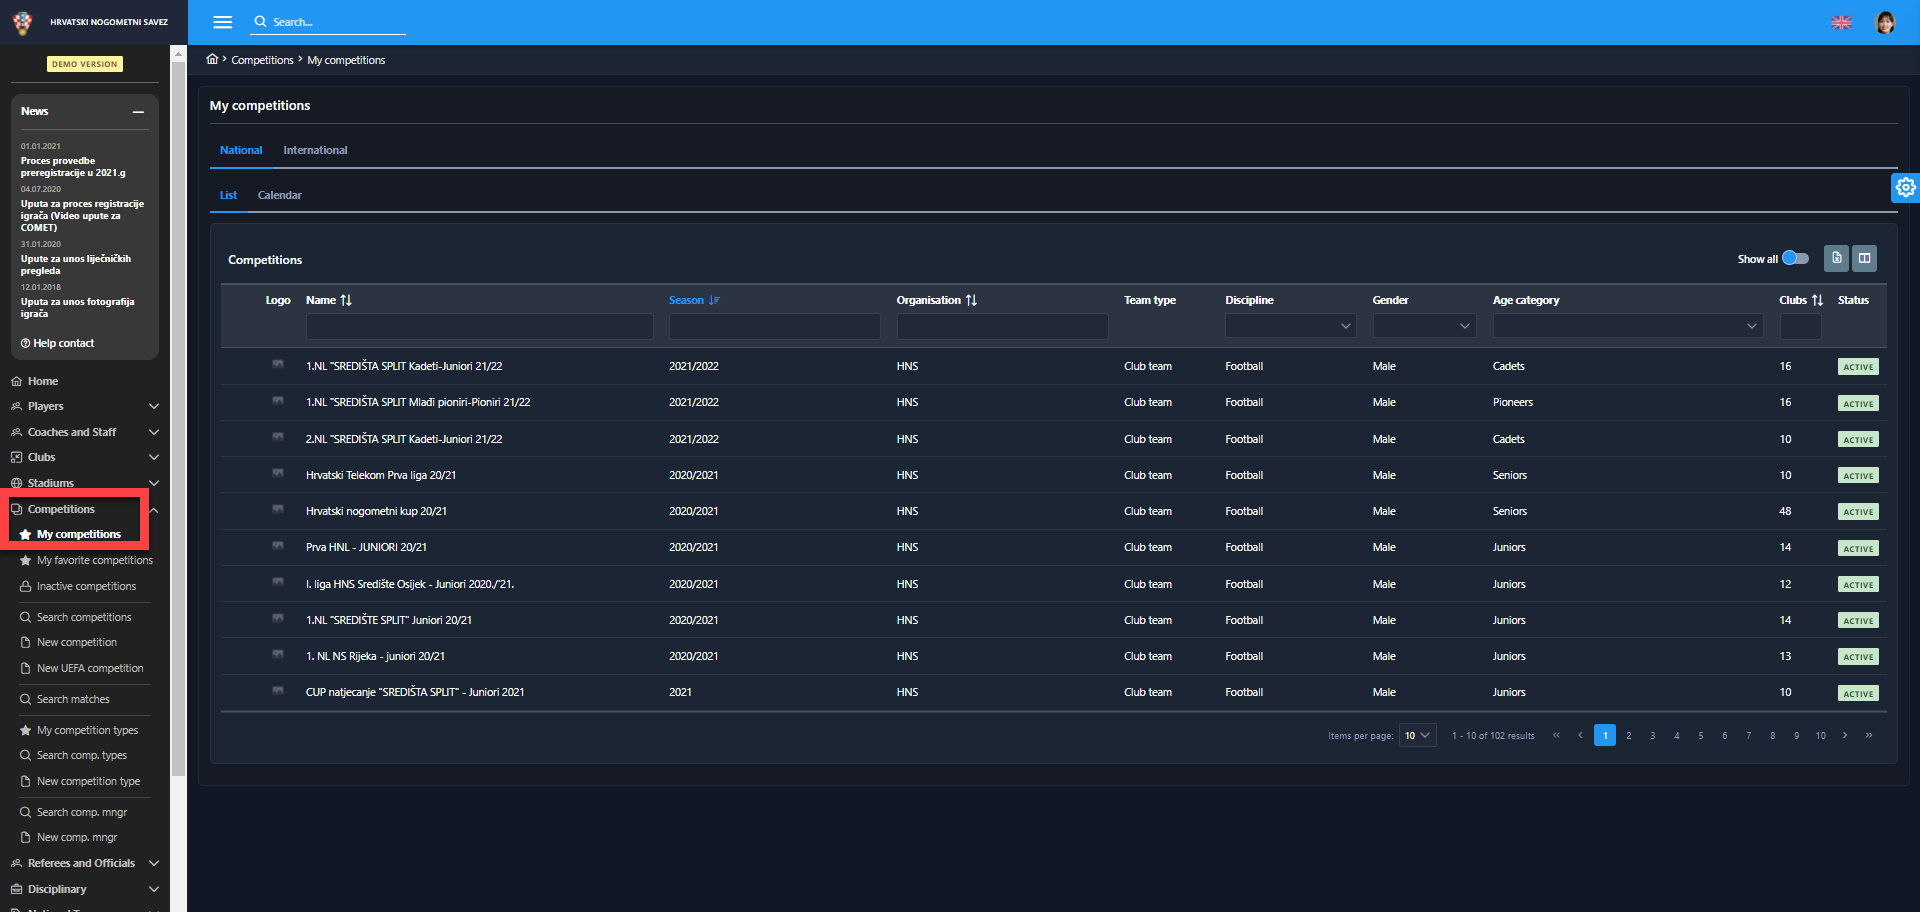The image size is (1920, 912).
Task: Open the Gender filter dropdown
Action: click(1424, 326)
